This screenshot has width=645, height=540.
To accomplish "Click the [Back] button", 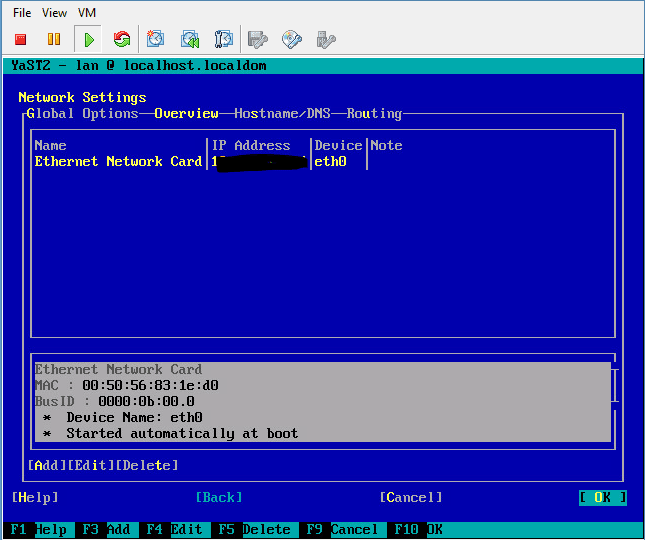I will 219,497.
